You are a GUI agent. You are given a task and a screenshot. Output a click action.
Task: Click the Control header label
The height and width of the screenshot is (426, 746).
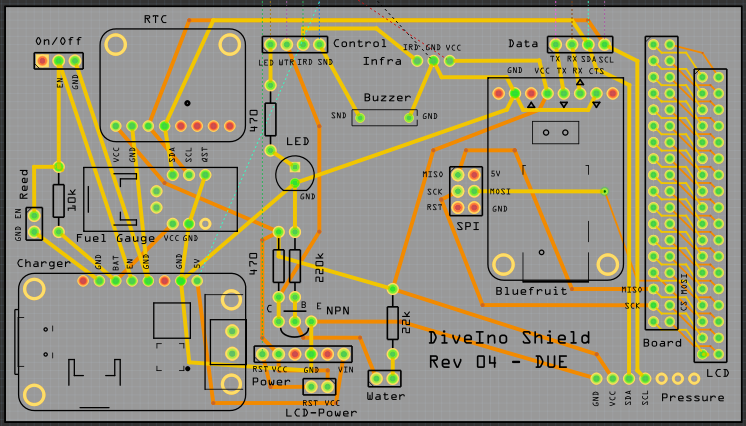(x=360, y=43)
